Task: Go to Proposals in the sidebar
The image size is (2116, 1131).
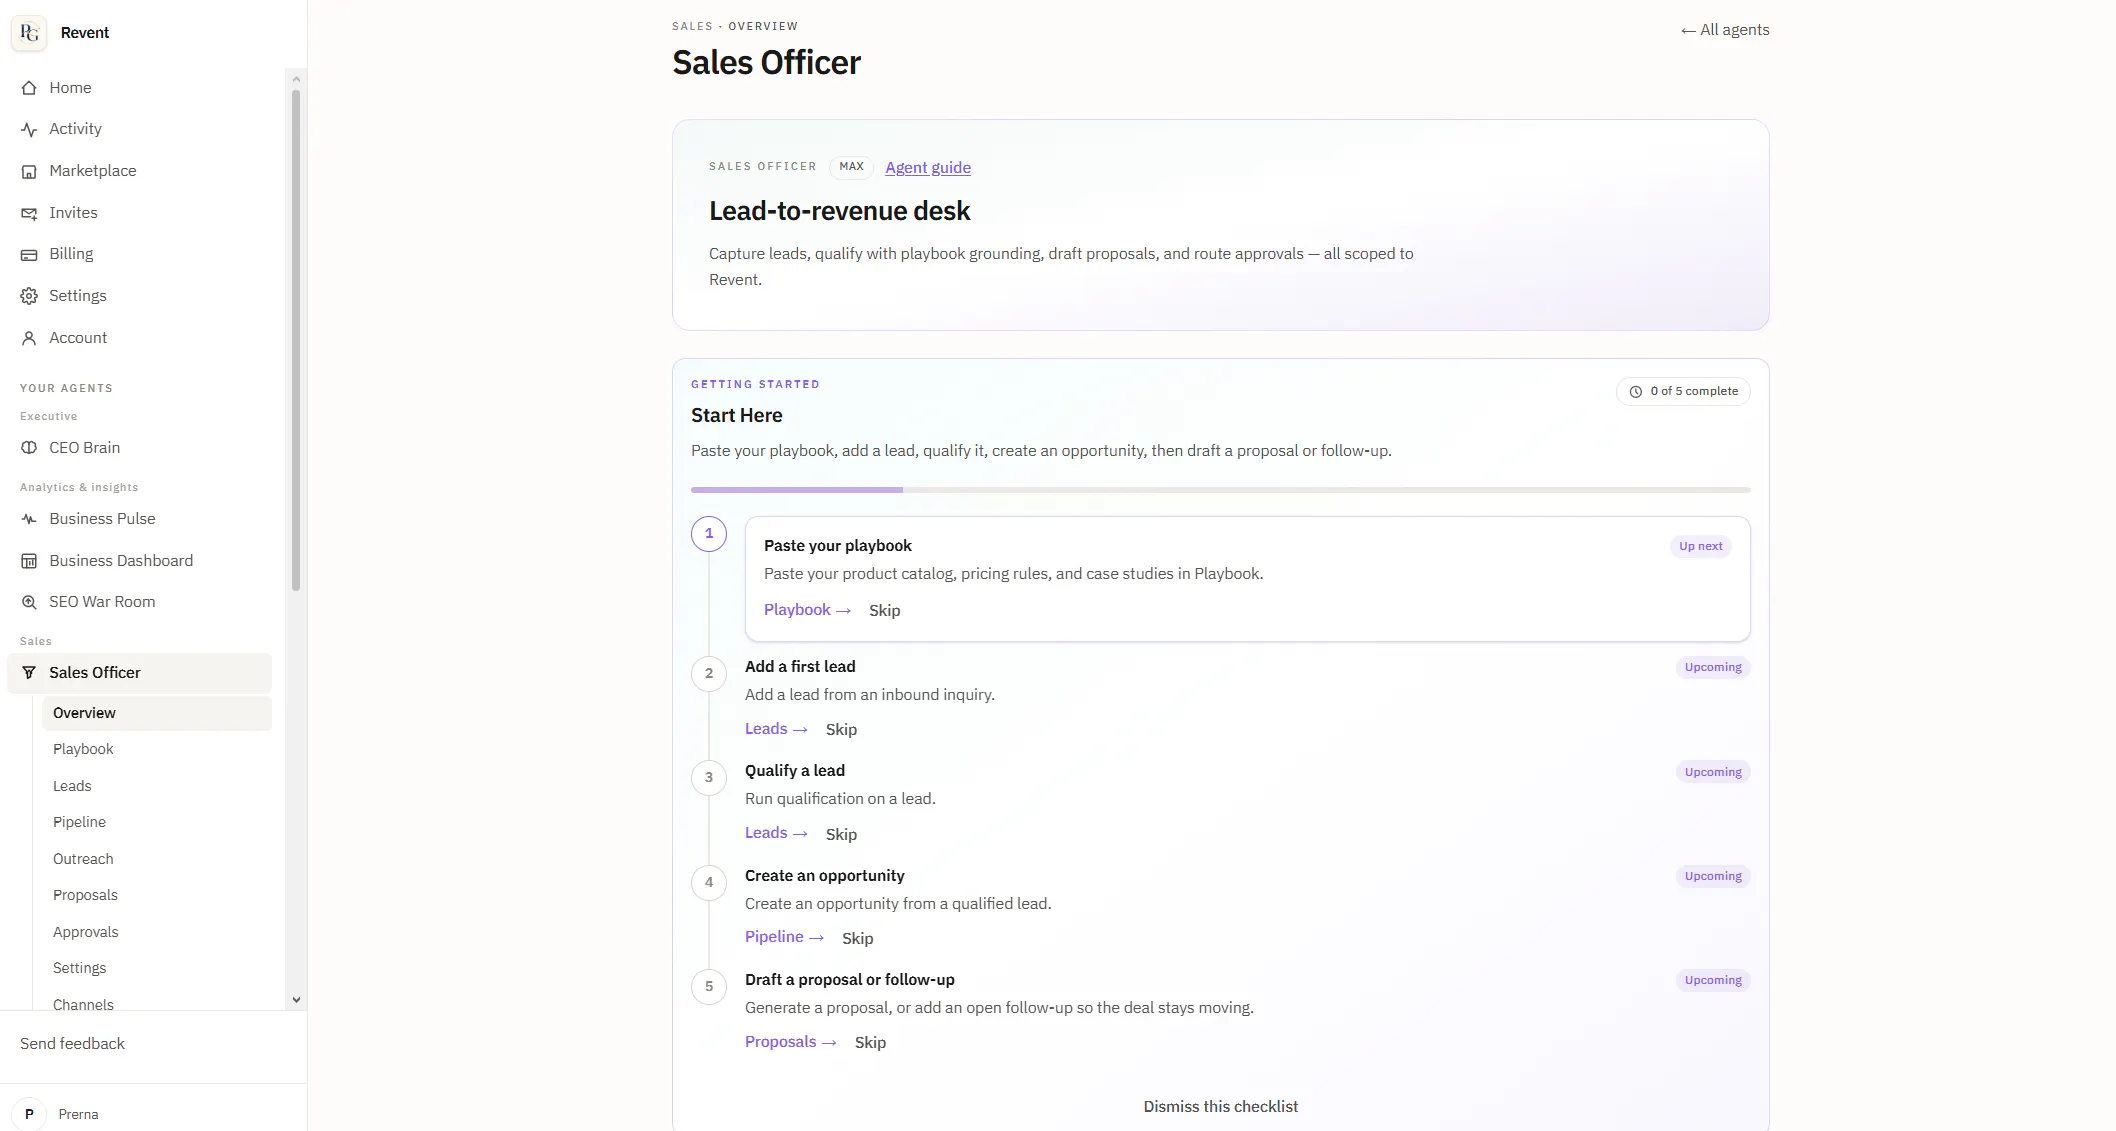Action: point(157,895)
